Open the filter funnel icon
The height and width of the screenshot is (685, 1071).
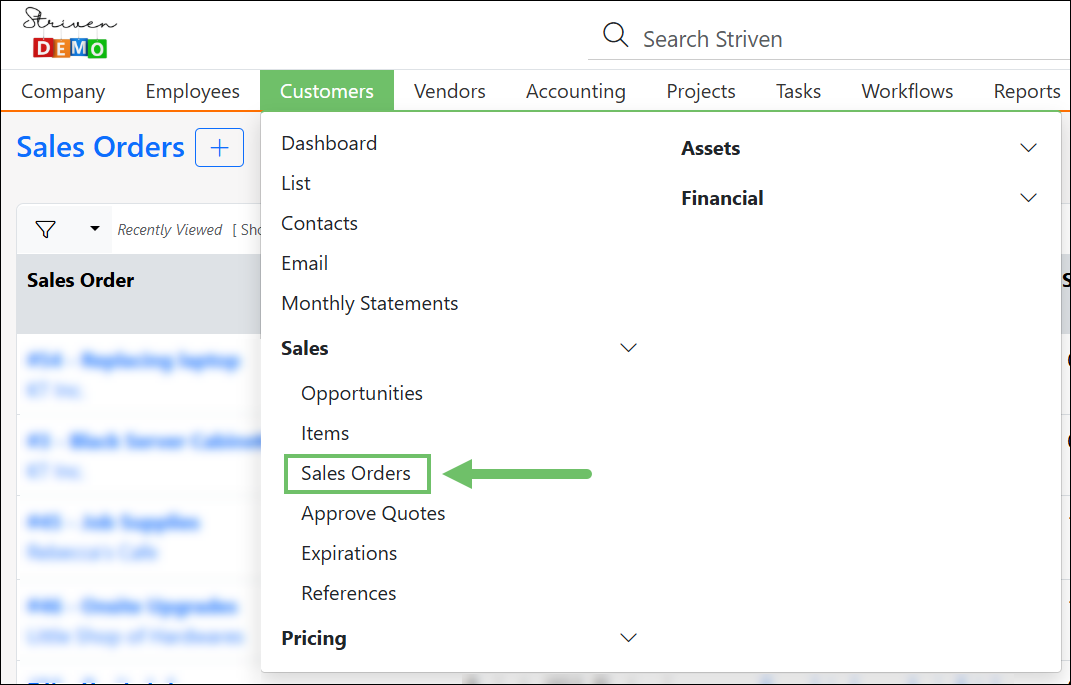point(46,229)
